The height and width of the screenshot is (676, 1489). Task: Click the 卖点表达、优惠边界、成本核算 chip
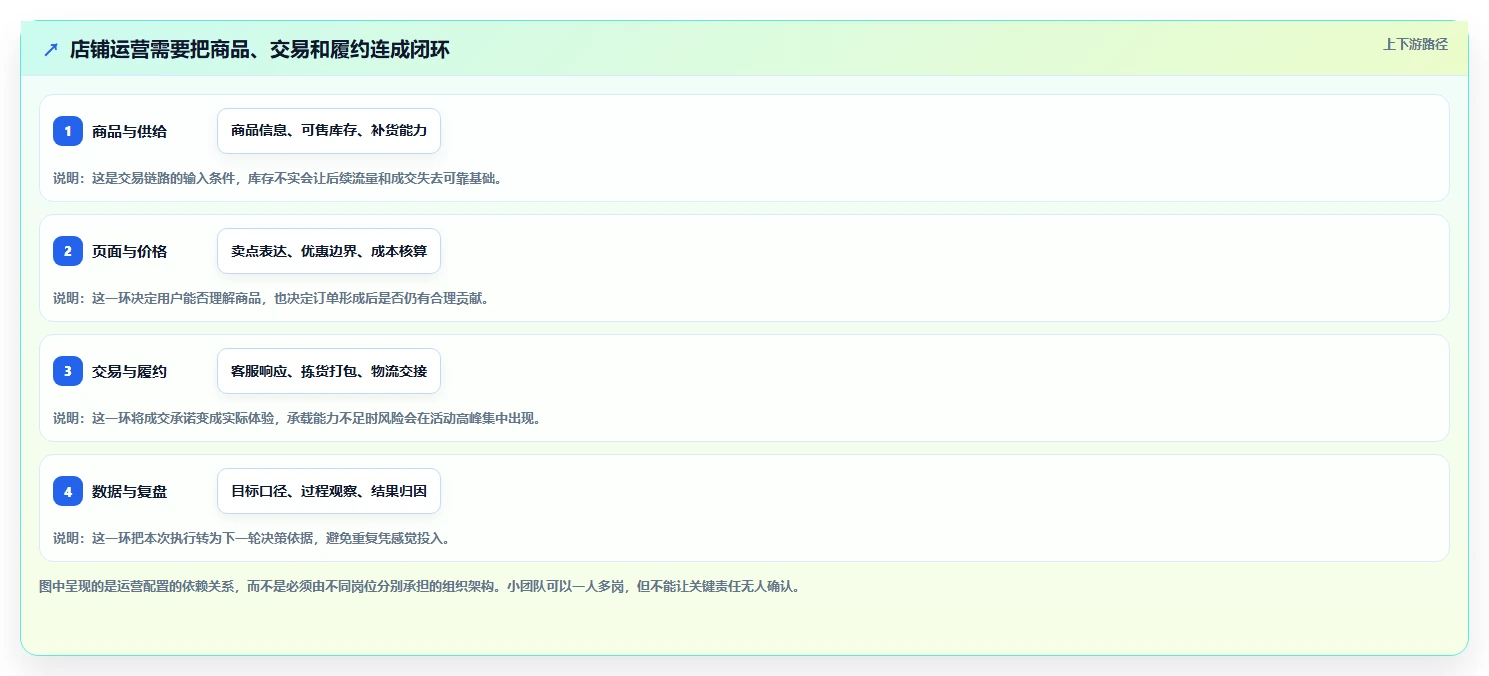[x=329, y=251]
